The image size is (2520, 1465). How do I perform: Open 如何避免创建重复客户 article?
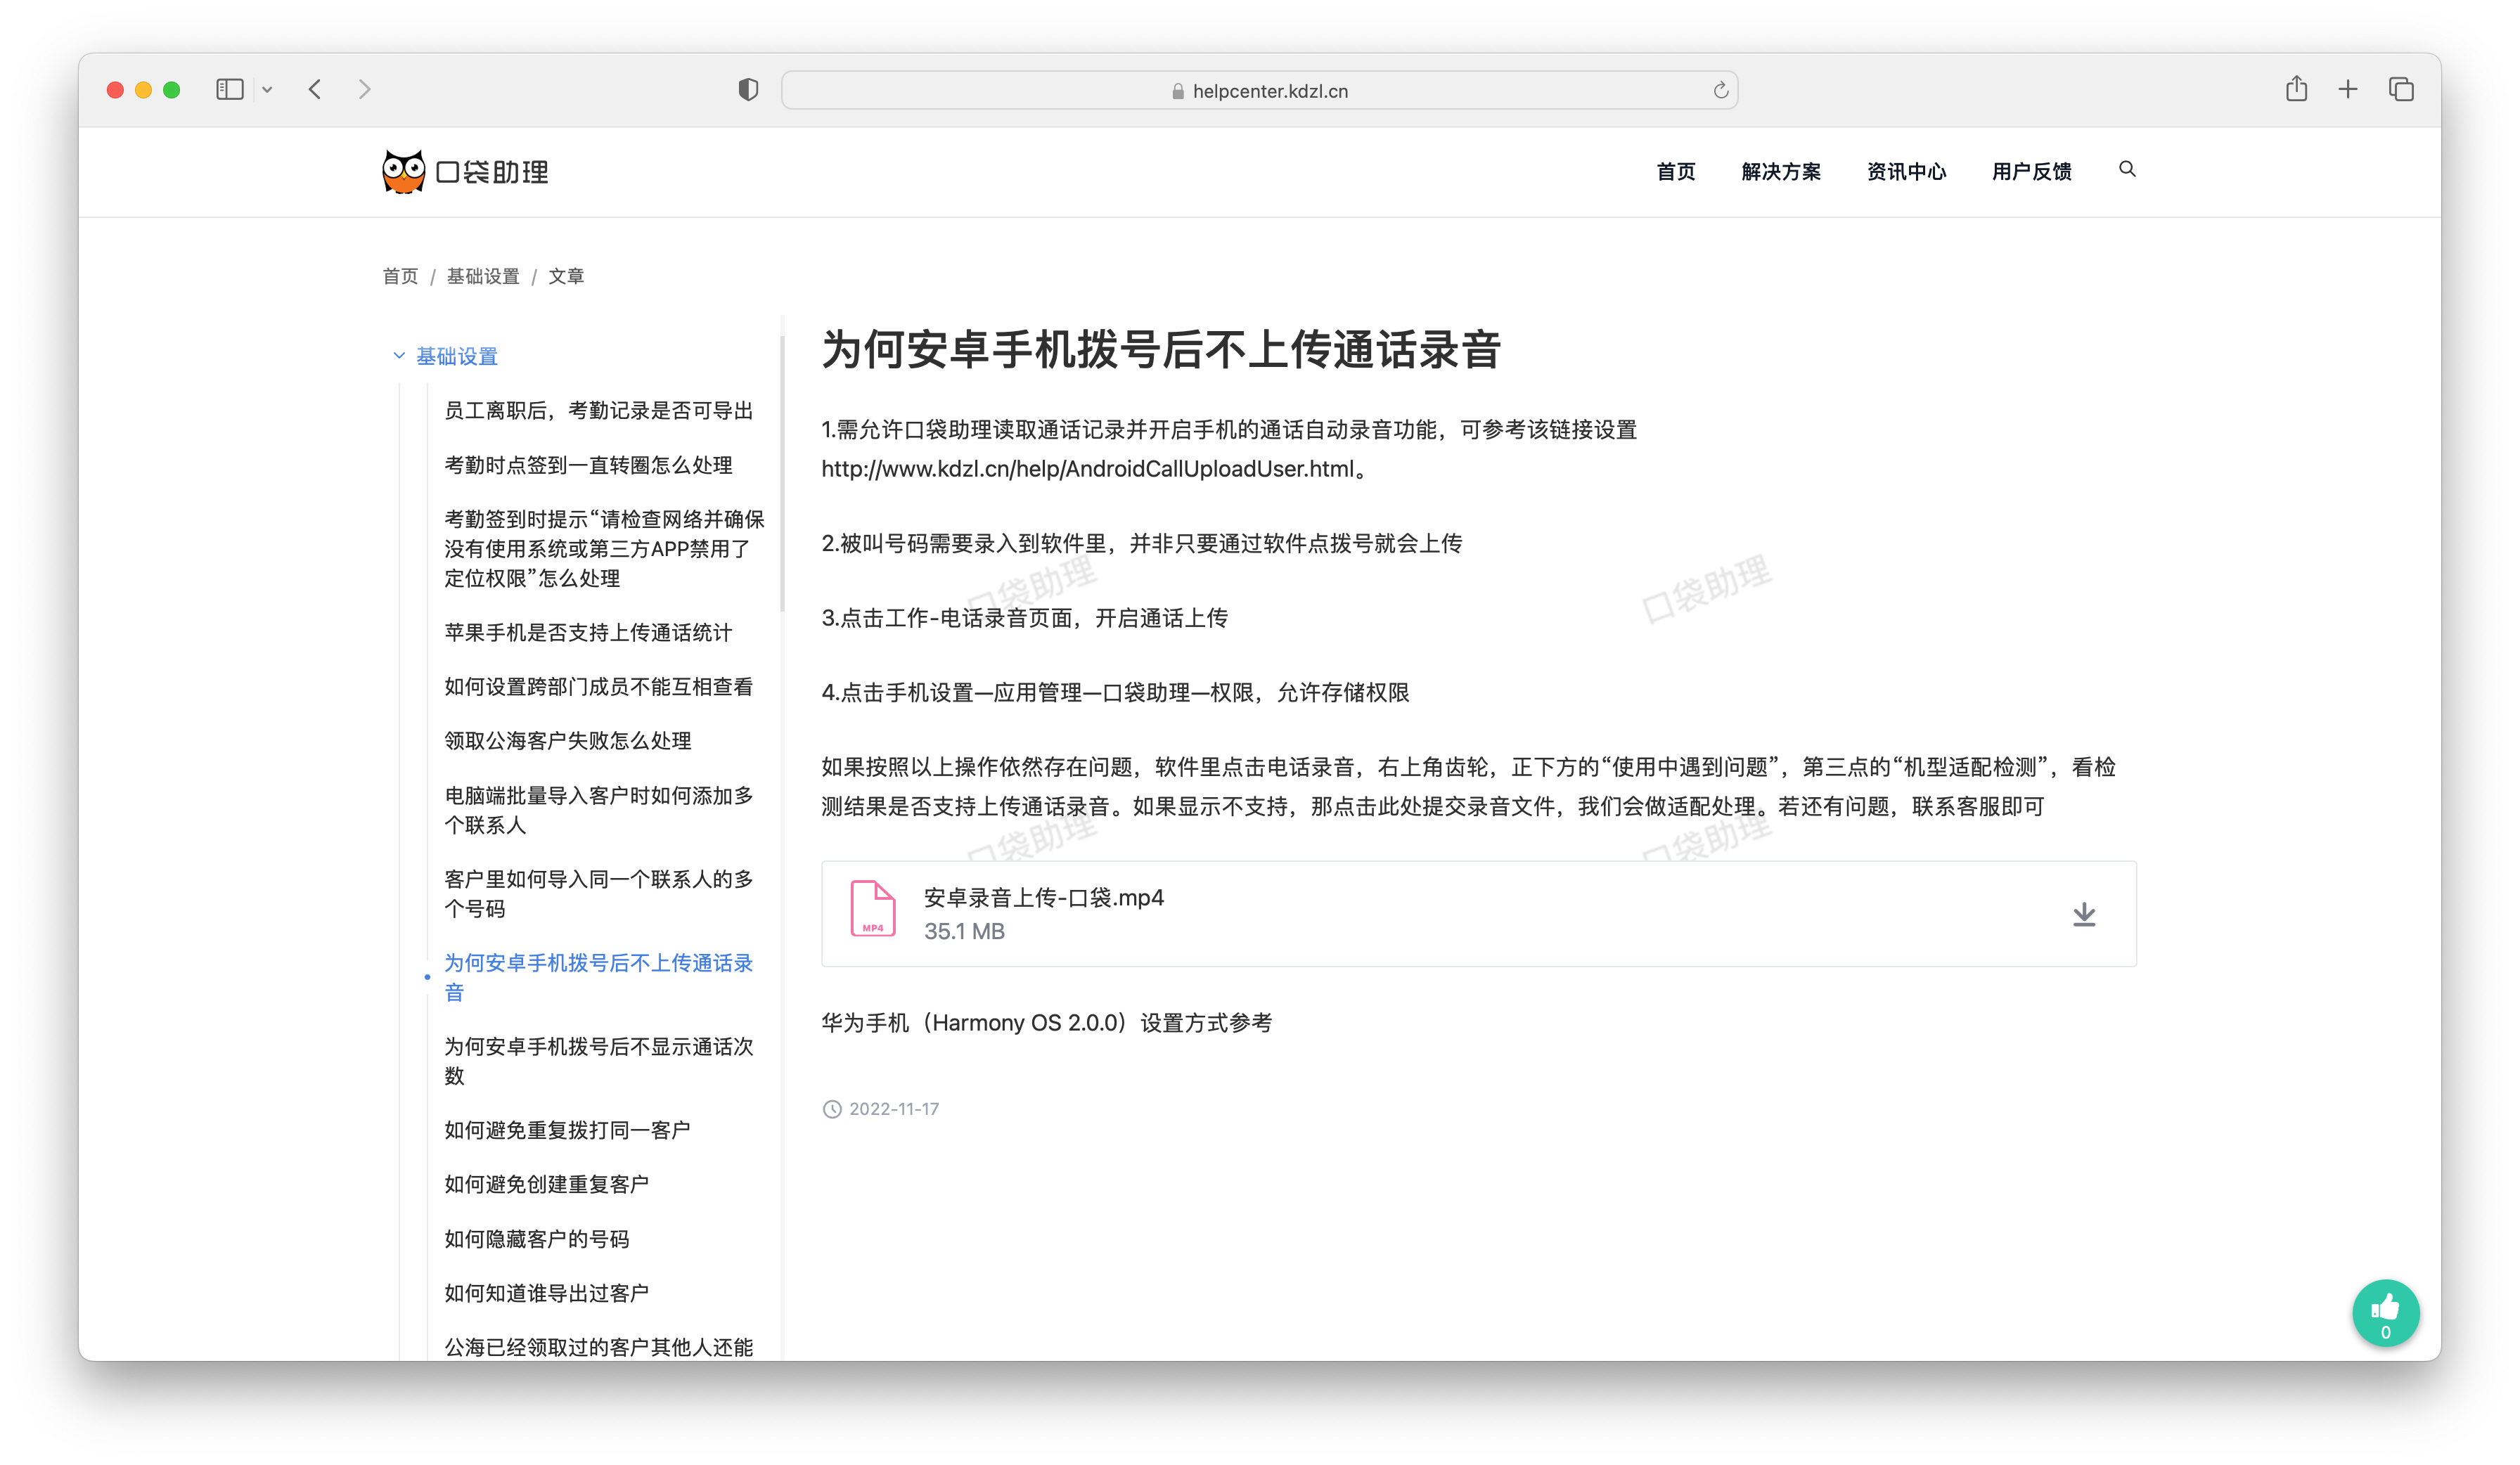547,1184
